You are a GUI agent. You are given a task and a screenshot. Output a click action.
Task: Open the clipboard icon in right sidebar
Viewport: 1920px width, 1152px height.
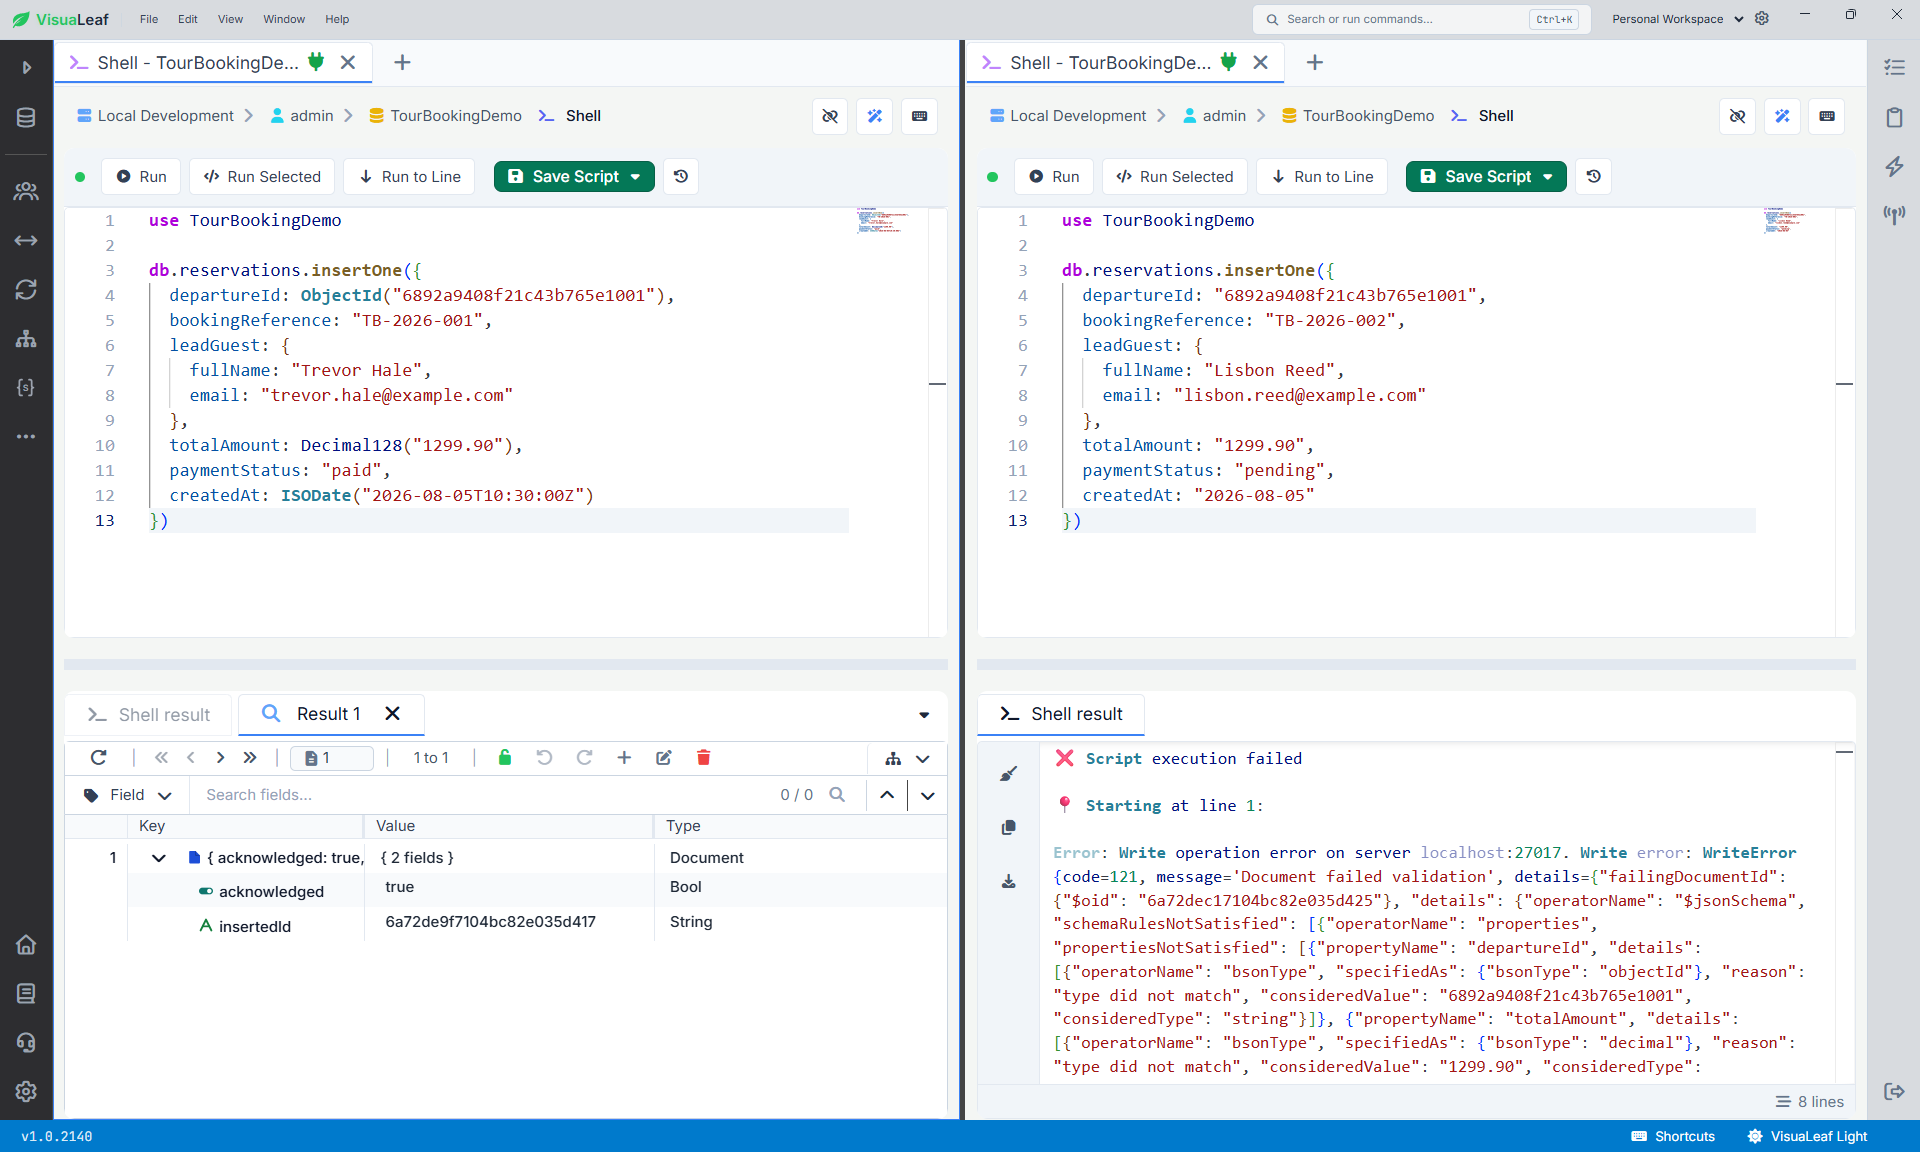tap(1894, 117)
